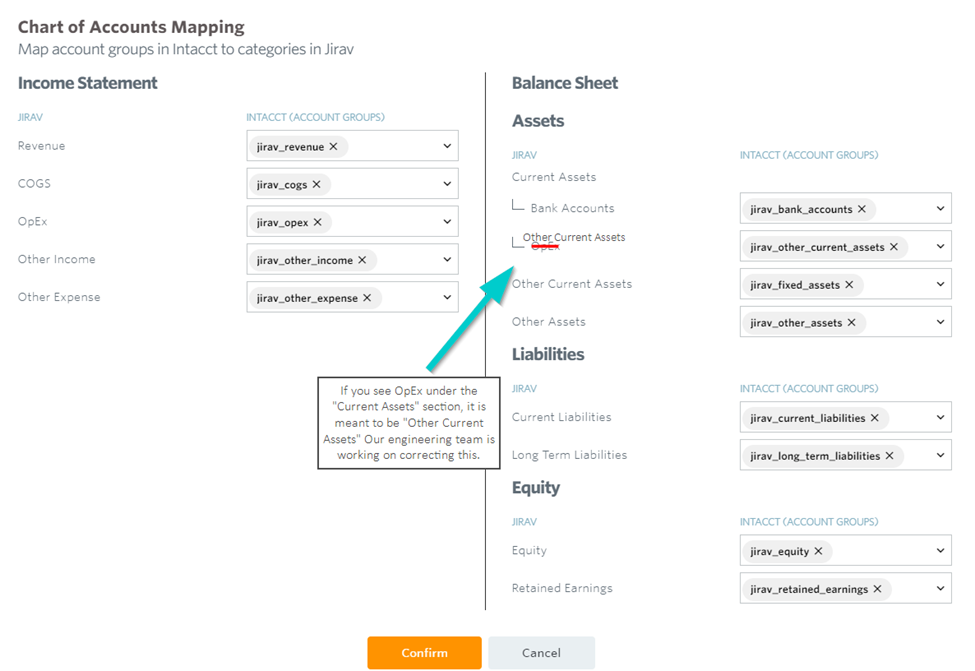This screenshot has width=975, height=671.
Task: Click the Other Expense row label
Action: click(x=59, y=297)
